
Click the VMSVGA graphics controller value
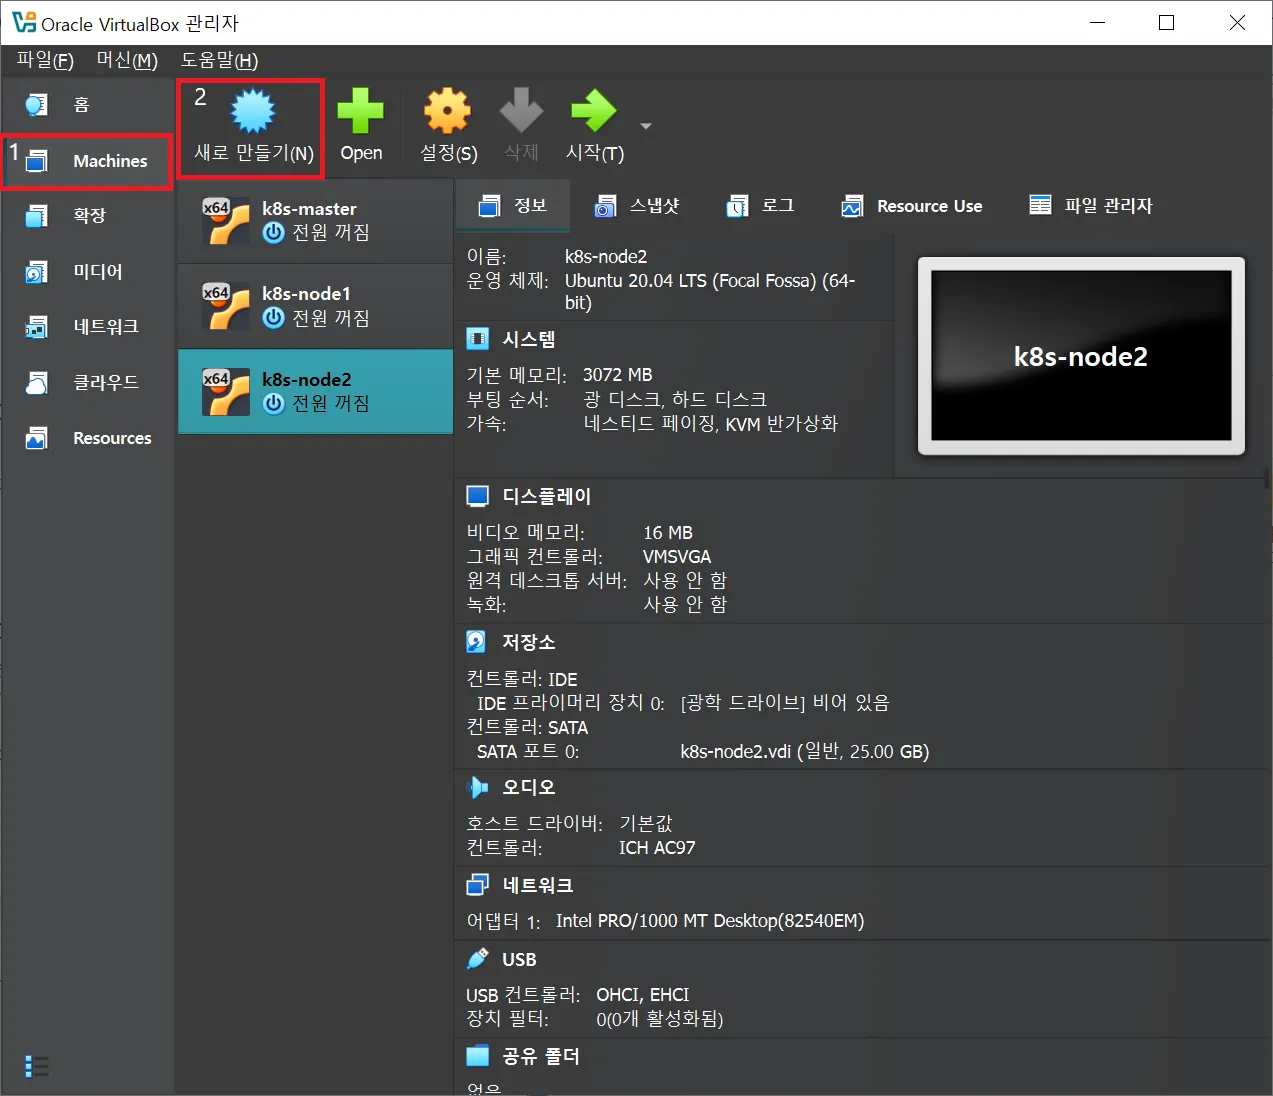[x=677, y=556]
